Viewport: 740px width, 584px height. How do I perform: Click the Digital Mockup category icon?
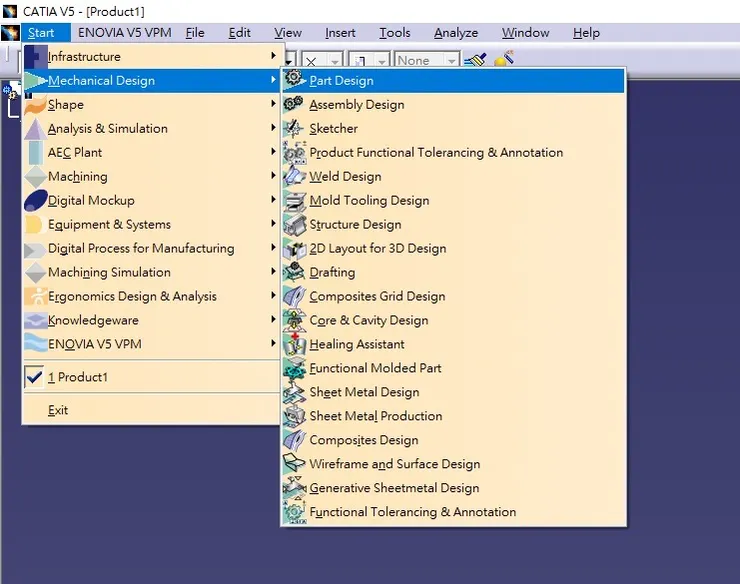point(35,200)
